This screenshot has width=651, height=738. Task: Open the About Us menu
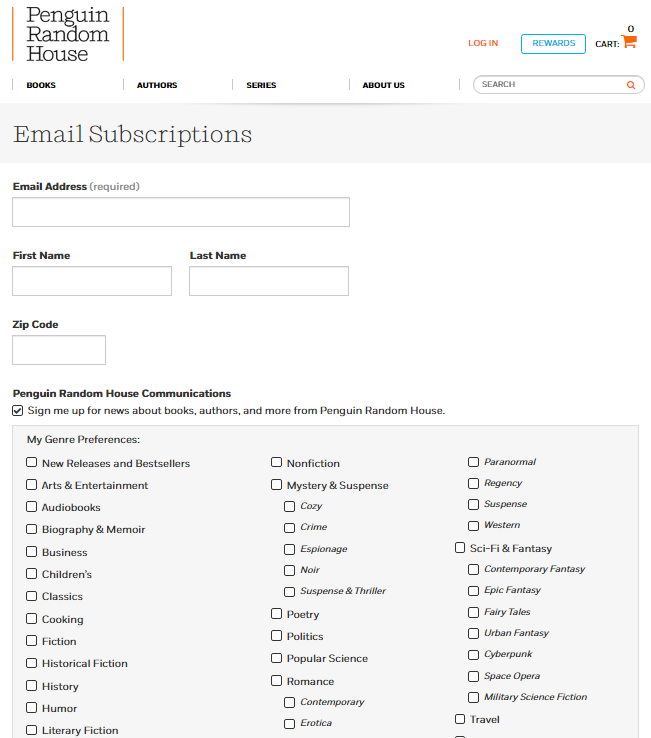point(383,85)
